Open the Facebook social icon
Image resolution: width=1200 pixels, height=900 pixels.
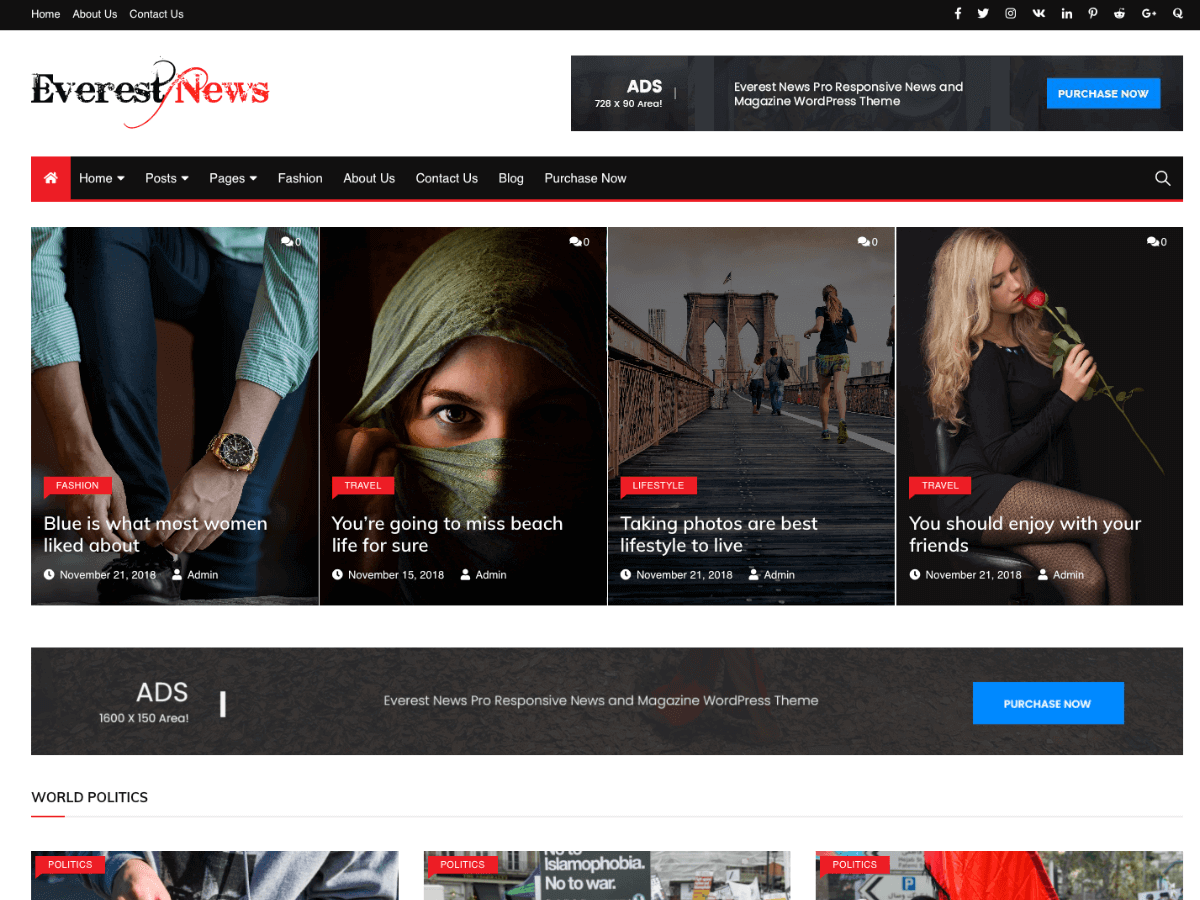[x=957, y=13]
